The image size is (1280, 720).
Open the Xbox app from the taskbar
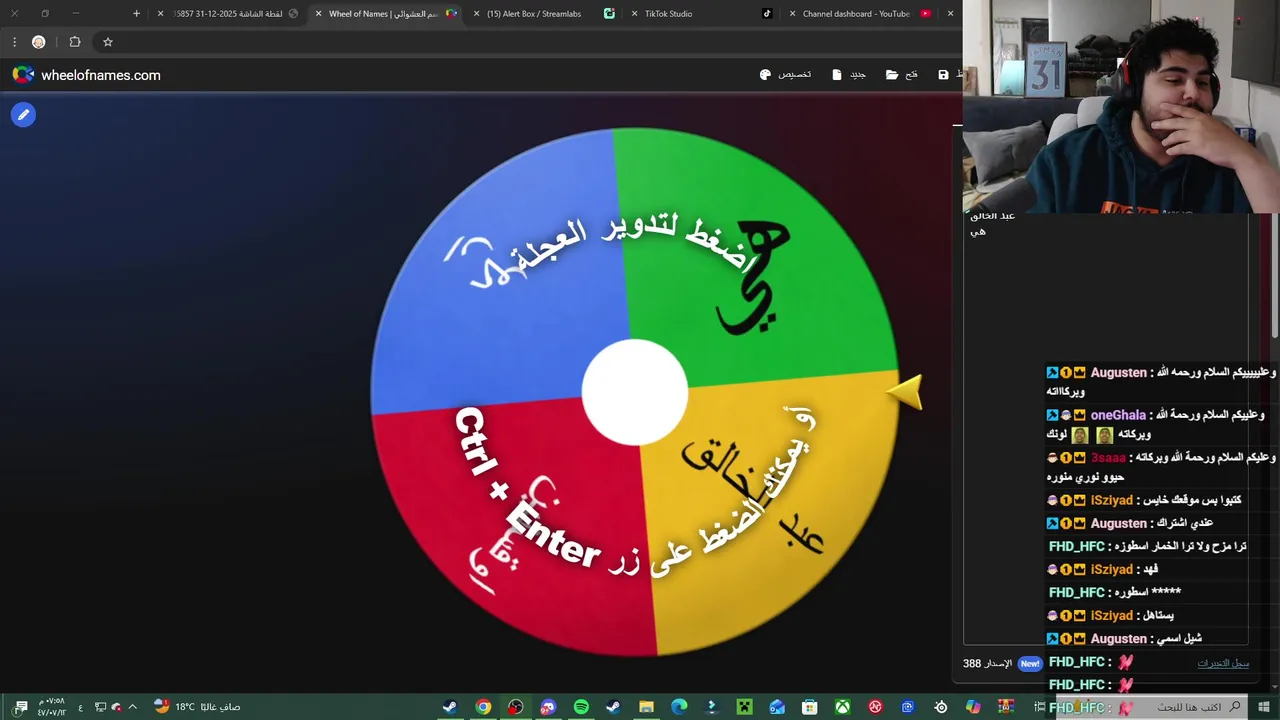pyautogui.click(x=843, y=707)
